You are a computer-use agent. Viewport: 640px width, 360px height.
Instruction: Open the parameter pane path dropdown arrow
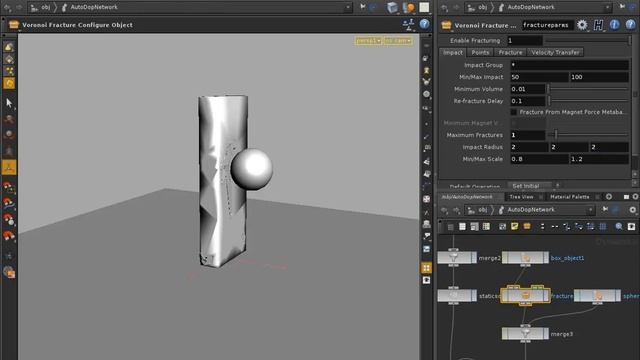[607, 7]
